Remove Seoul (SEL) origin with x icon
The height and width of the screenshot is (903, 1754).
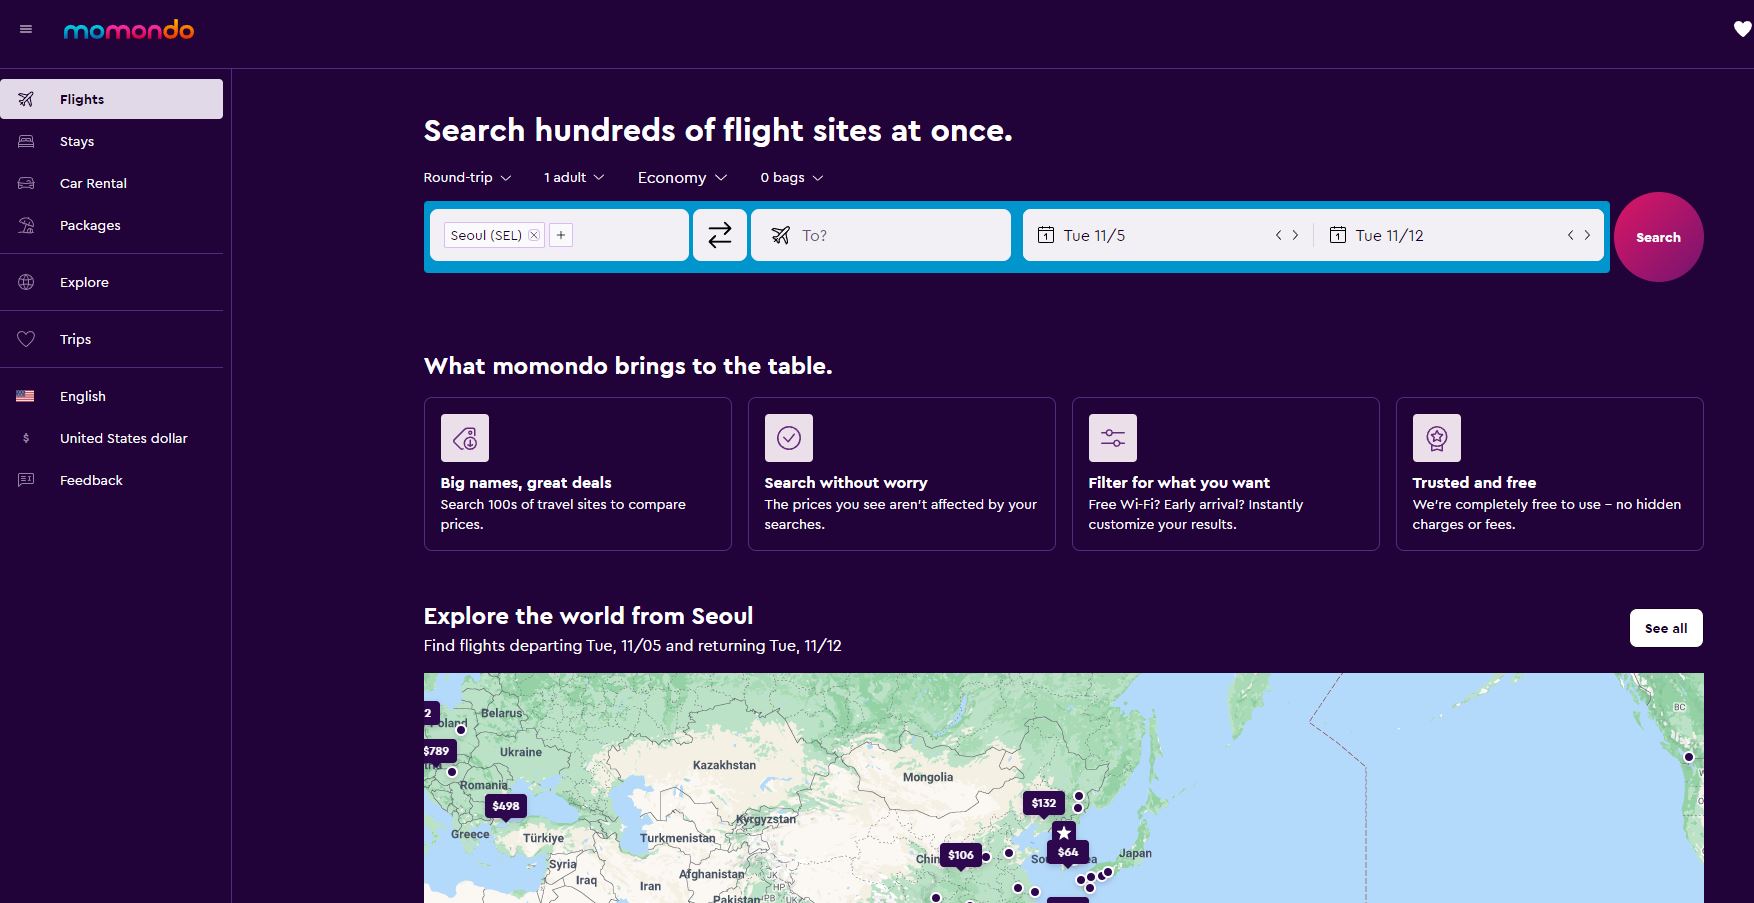[x=534, y=235]
